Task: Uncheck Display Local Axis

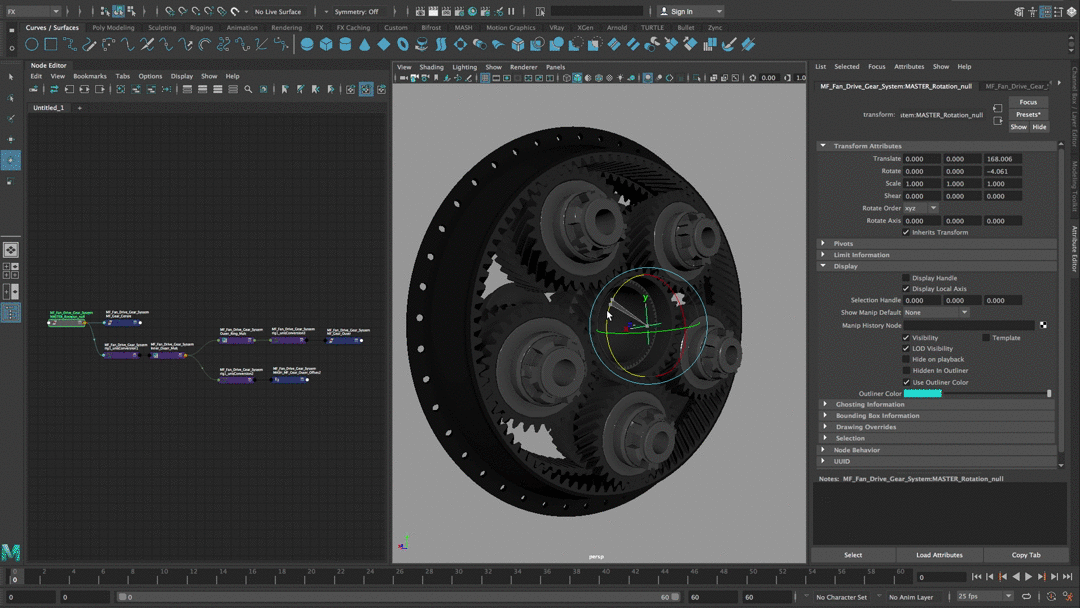Action: click(906, 289)
